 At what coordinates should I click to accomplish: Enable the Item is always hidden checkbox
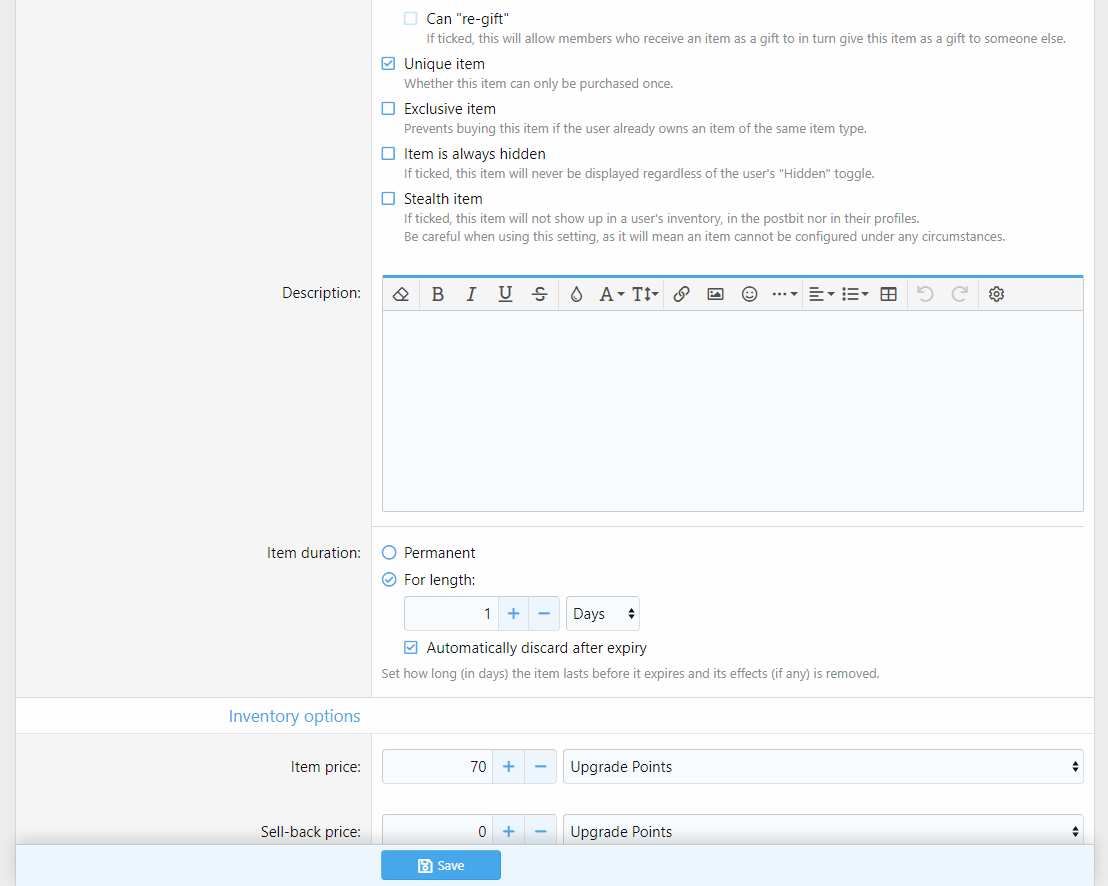pyautogui.click(x=388, y=153)
